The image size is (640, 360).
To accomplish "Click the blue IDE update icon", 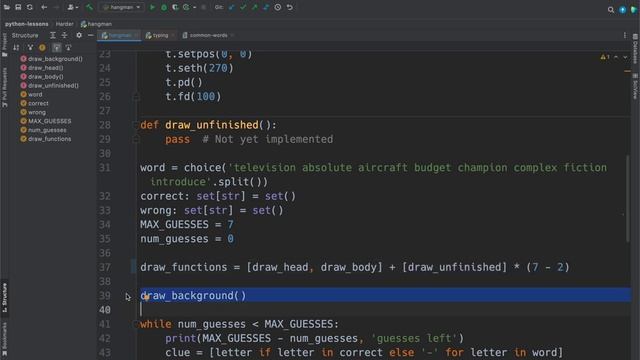I will click(623, 10).
